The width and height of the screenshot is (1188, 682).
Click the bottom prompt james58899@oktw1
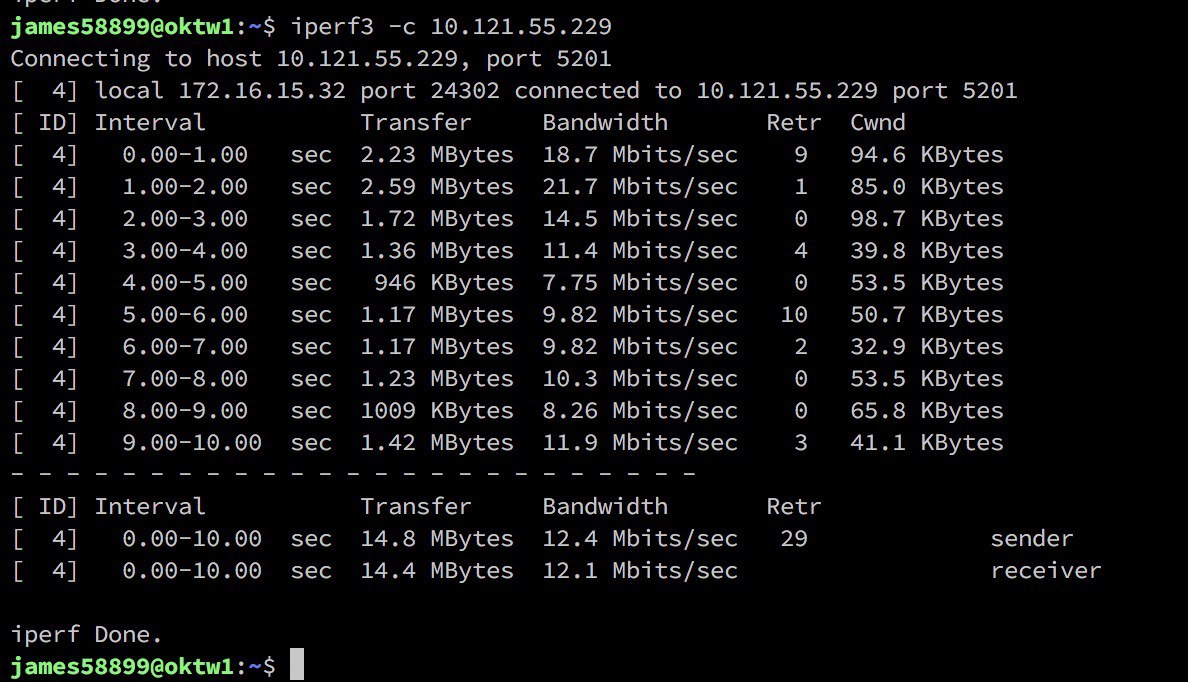[x=122, y=666]
